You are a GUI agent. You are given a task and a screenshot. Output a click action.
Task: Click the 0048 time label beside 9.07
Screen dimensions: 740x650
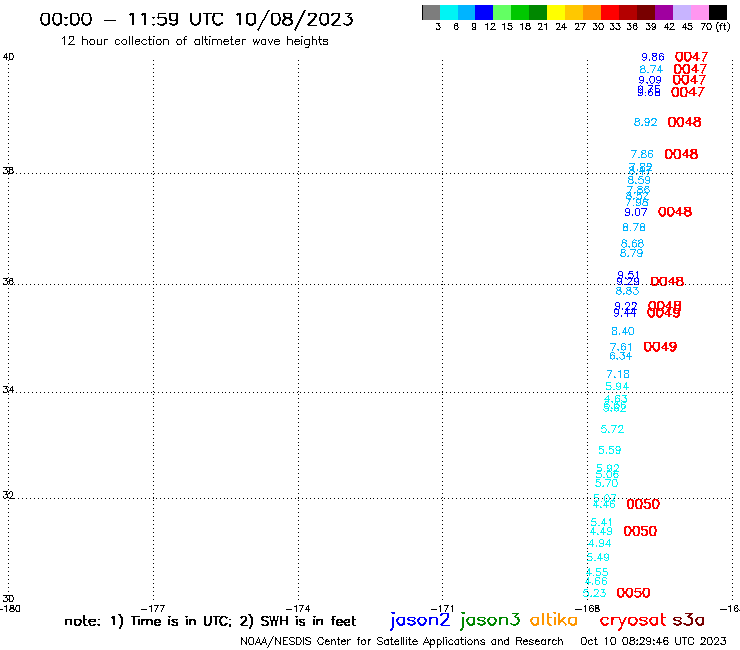[x=675, y=212]
